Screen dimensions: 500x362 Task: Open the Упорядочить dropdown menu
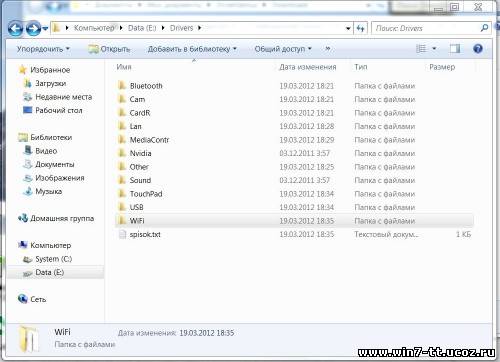click(x=43, y=49)
